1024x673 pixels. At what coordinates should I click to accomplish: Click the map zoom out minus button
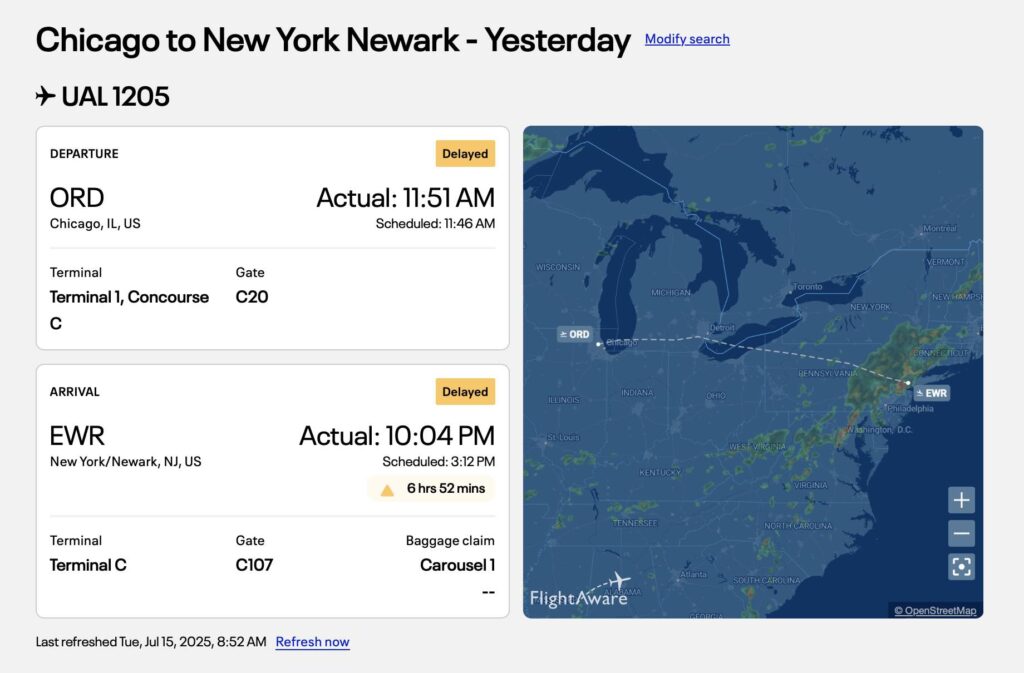pos(961,533)
